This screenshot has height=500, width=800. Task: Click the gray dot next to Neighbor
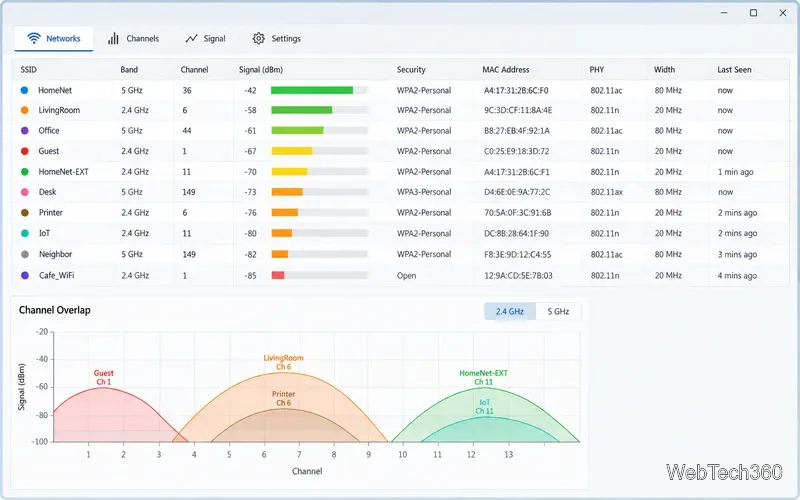(x=24, y=254)
